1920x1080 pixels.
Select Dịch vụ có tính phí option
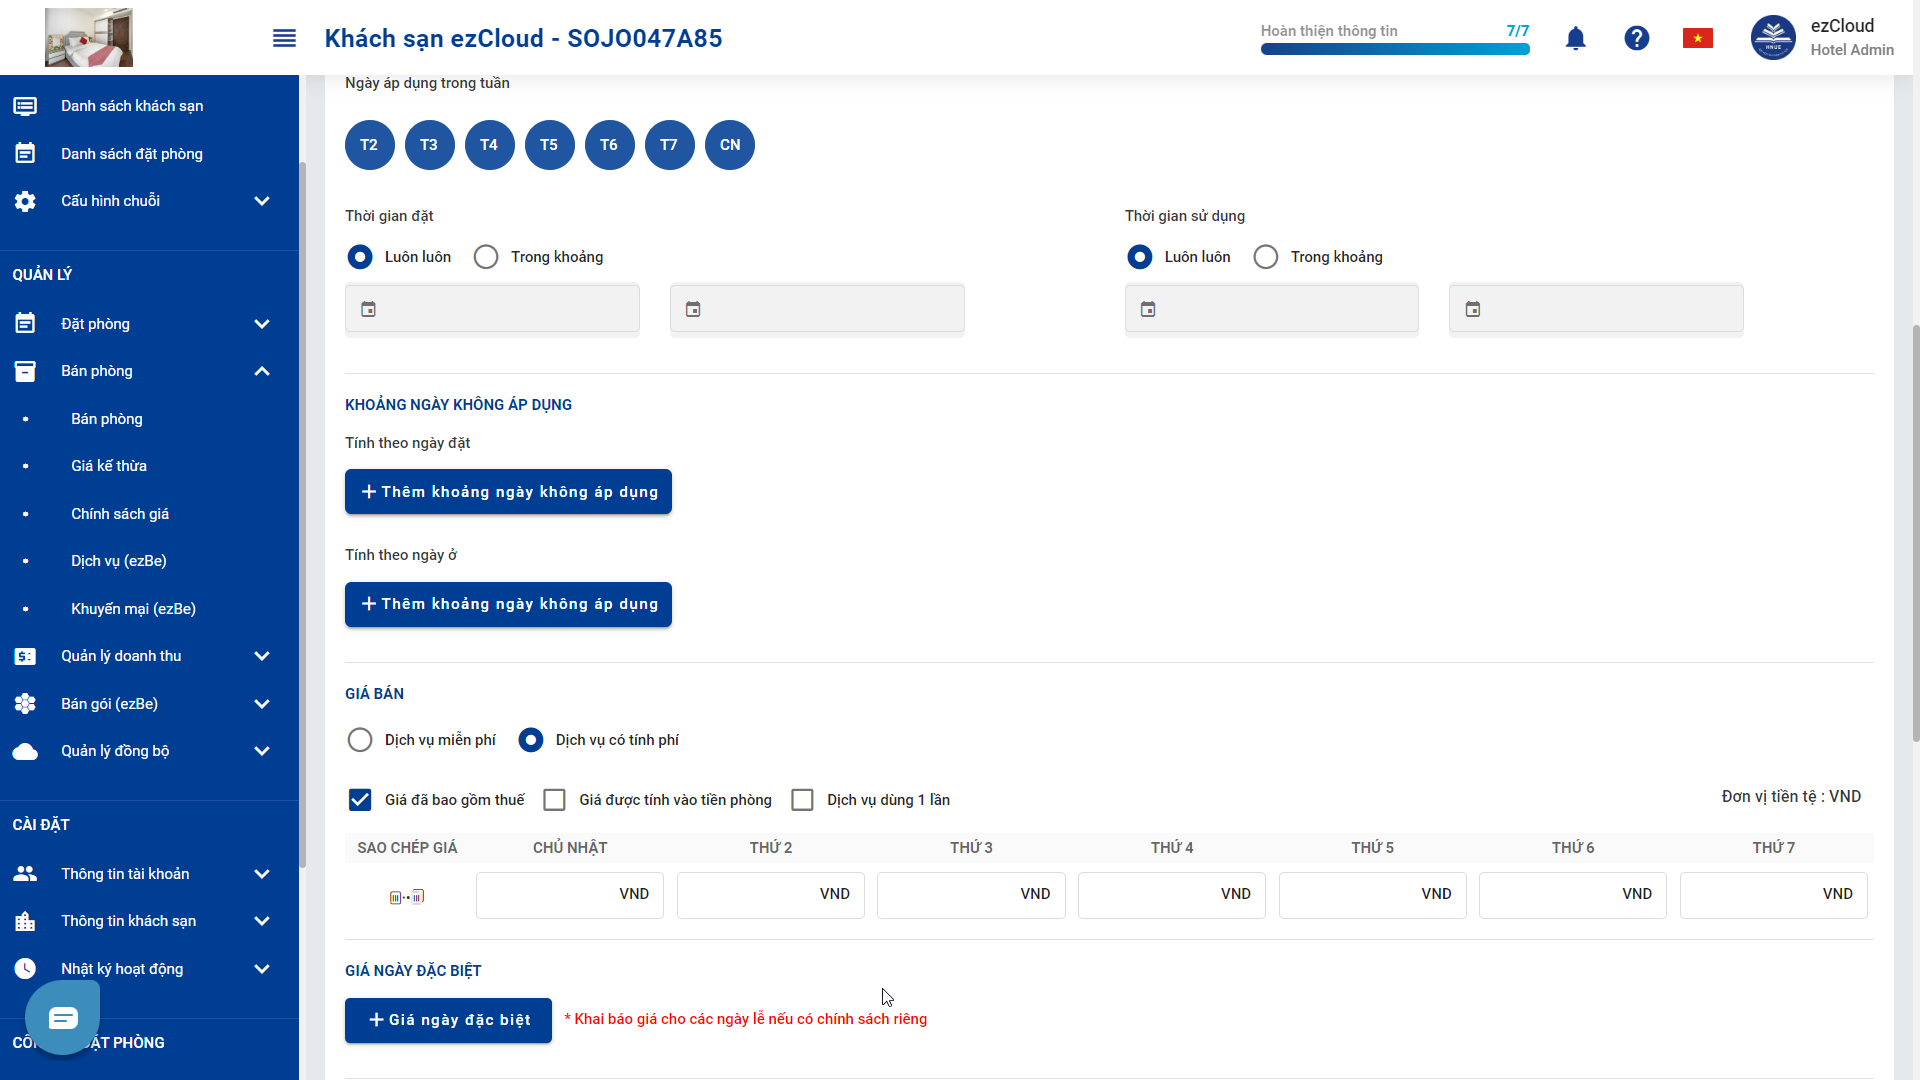click(x=531, y=740)
